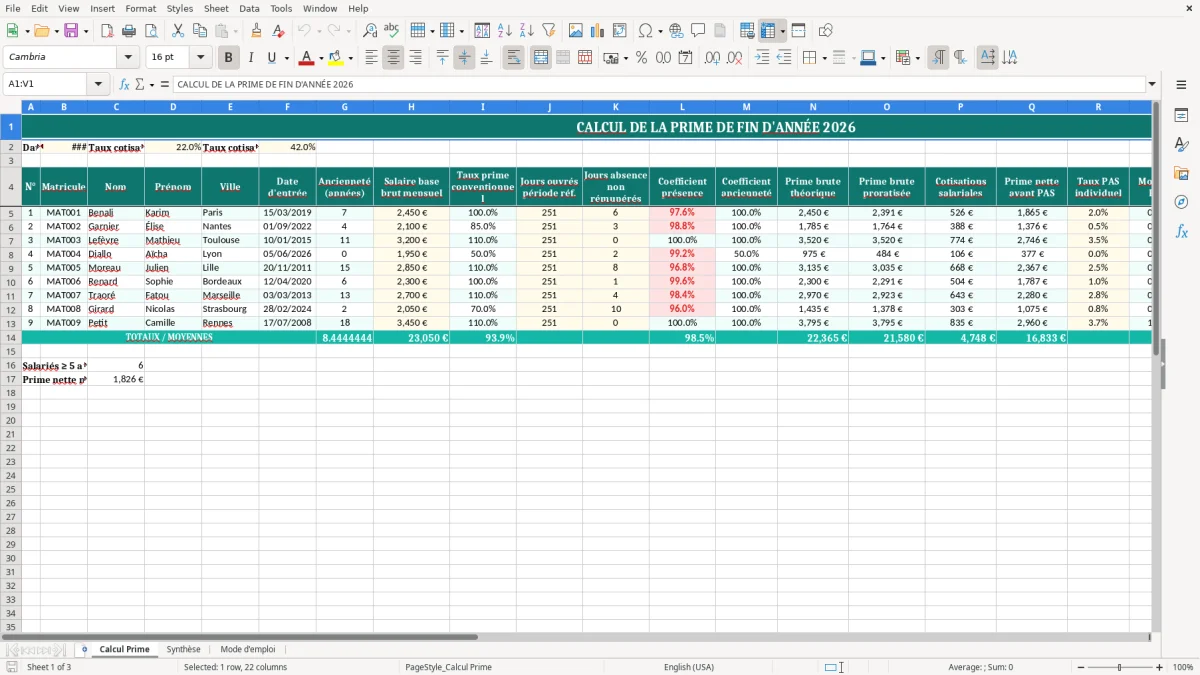Click Sort Descending icon
1200x675 pixels.
point(527,31)
